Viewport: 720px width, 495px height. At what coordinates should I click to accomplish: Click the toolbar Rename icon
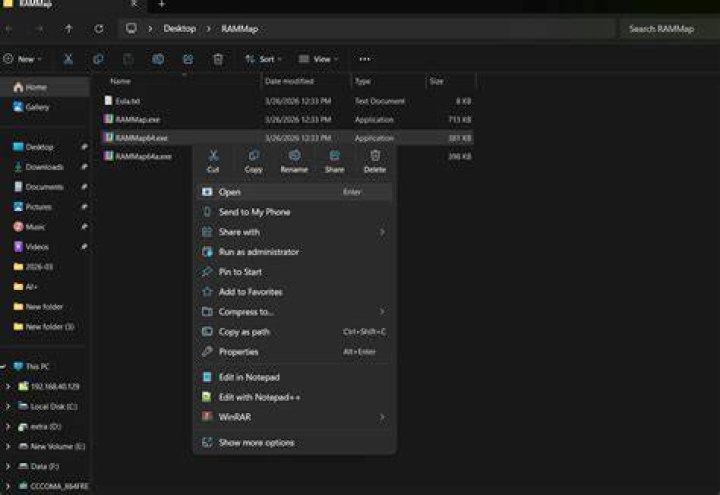click(158, 59)
